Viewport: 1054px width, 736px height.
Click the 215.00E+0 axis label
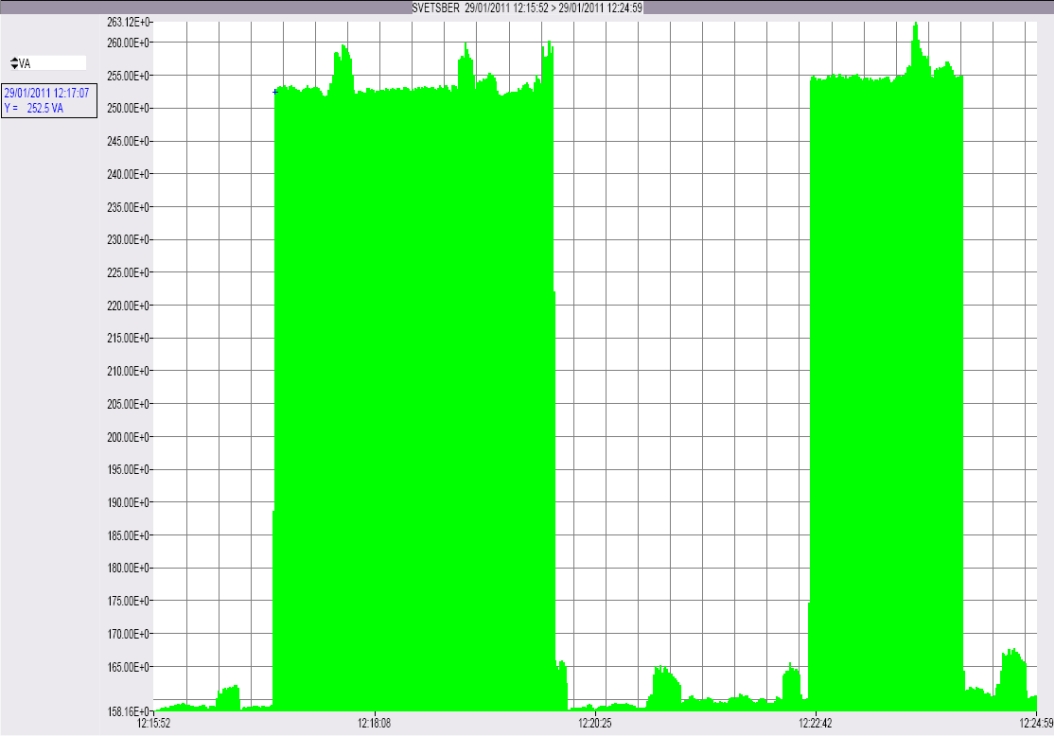(x=128, y=338)
